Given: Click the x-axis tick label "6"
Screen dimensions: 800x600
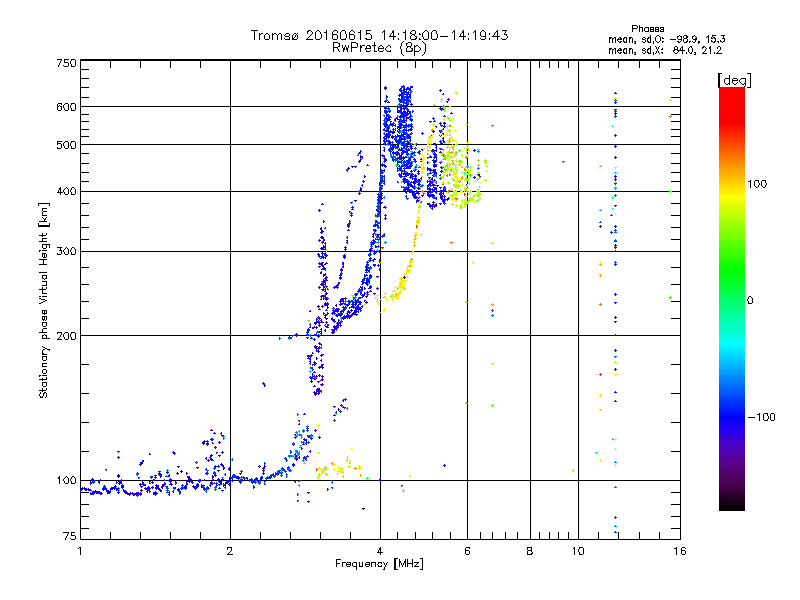Looking at the screenshot, I should pos(467,551).
